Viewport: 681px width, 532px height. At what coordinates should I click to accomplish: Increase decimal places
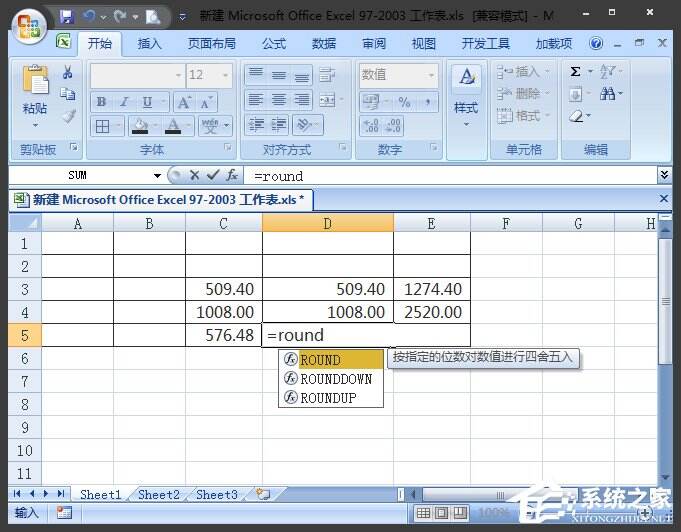(371, 126)
